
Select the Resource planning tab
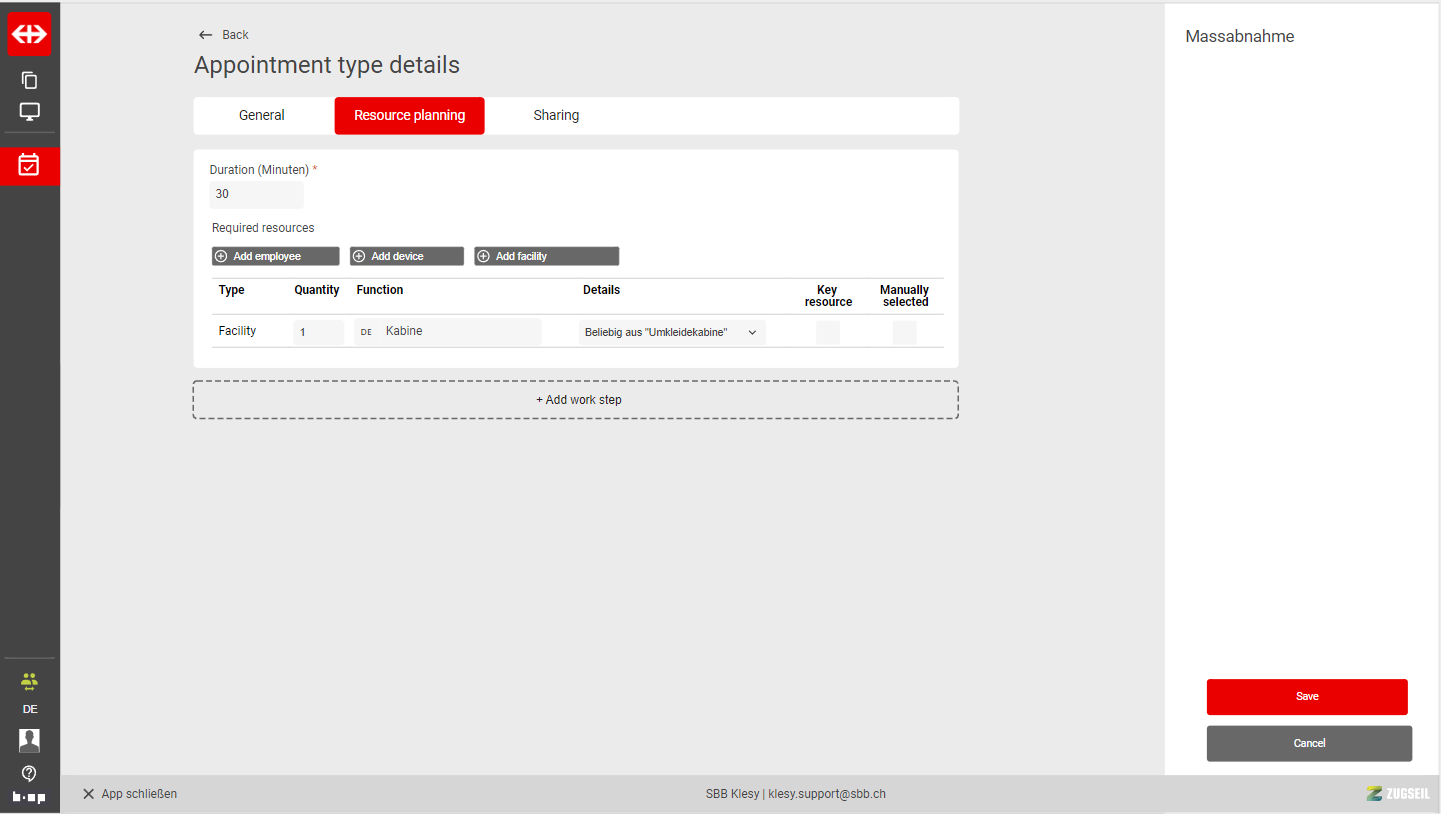coord(409,116)
